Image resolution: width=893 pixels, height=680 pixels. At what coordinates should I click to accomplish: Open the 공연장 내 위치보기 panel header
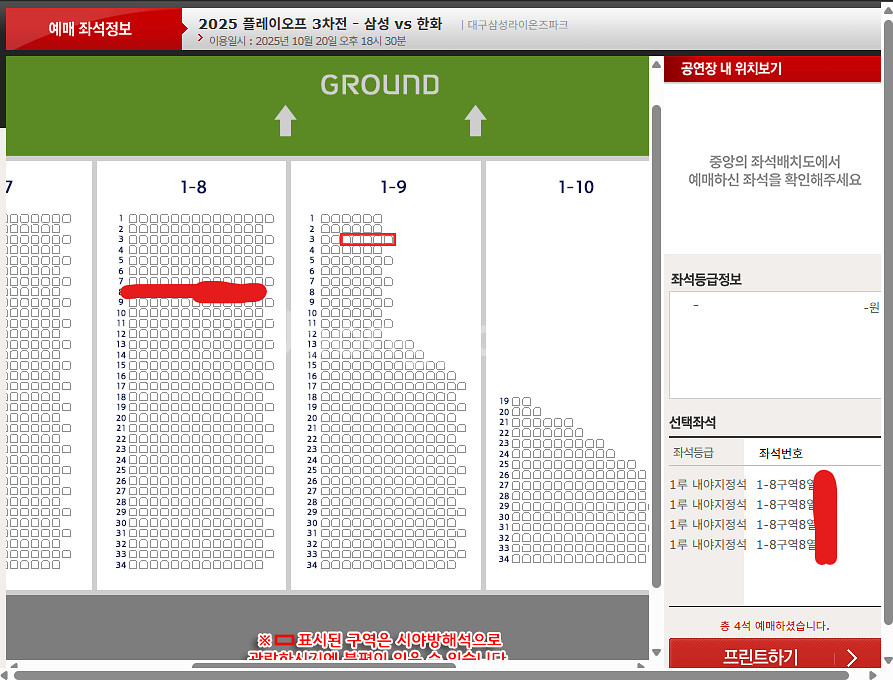click(x=731, y=69)
